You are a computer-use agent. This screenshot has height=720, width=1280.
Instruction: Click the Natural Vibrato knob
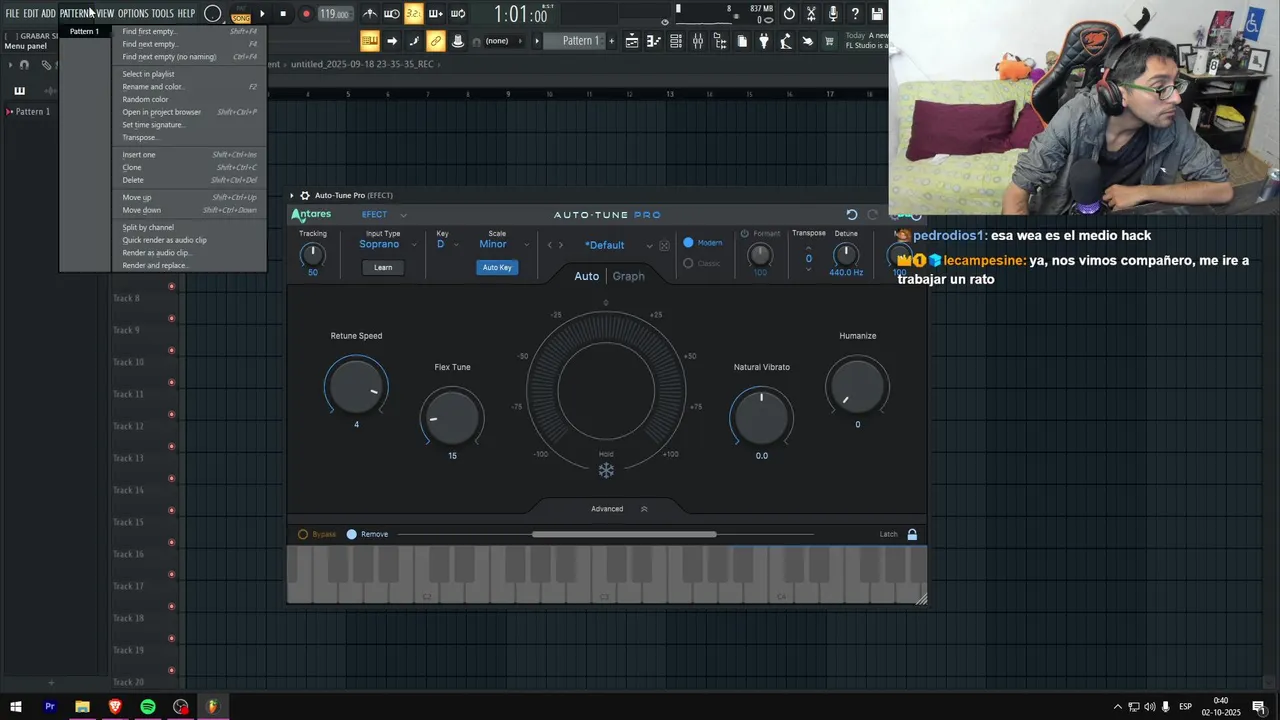coord(762,416)
